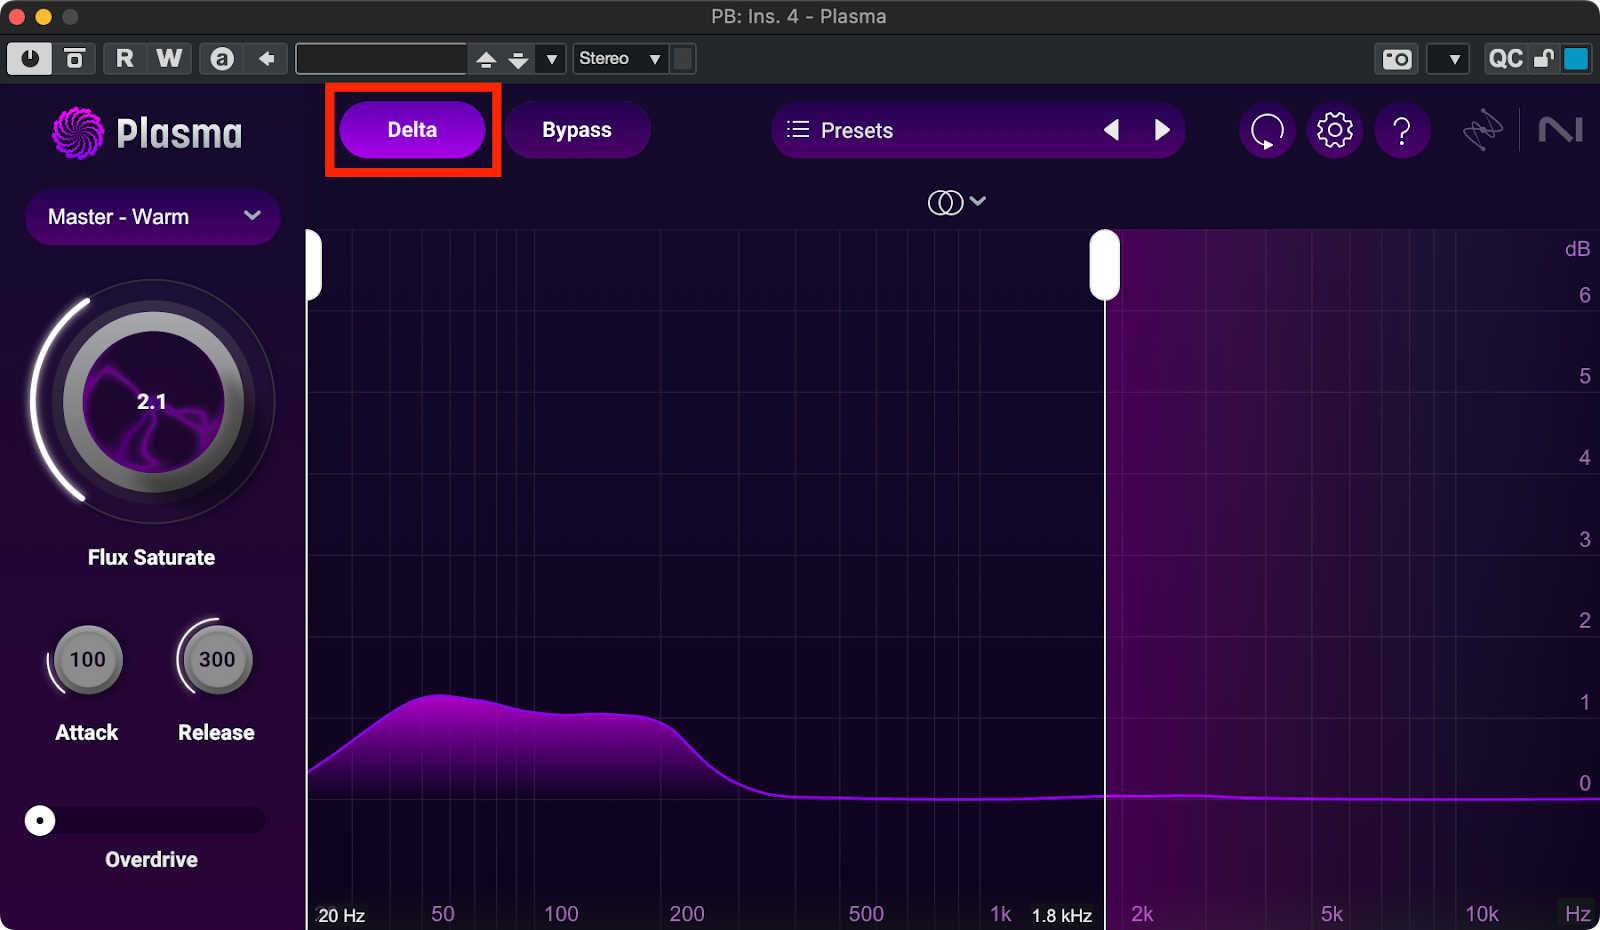The image size is (1600, 930).
Task: Click the host snapshot camera icon
Action: (1396, 59)
